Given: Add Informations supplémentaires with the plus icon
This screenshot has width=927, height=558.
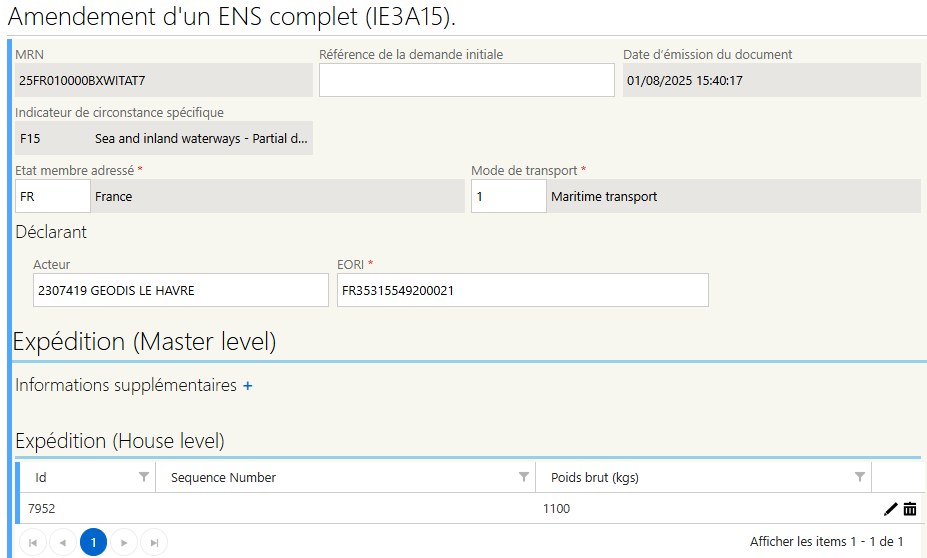Looking at the screenshot, I should pyautogui.click(x=248, y=386).
